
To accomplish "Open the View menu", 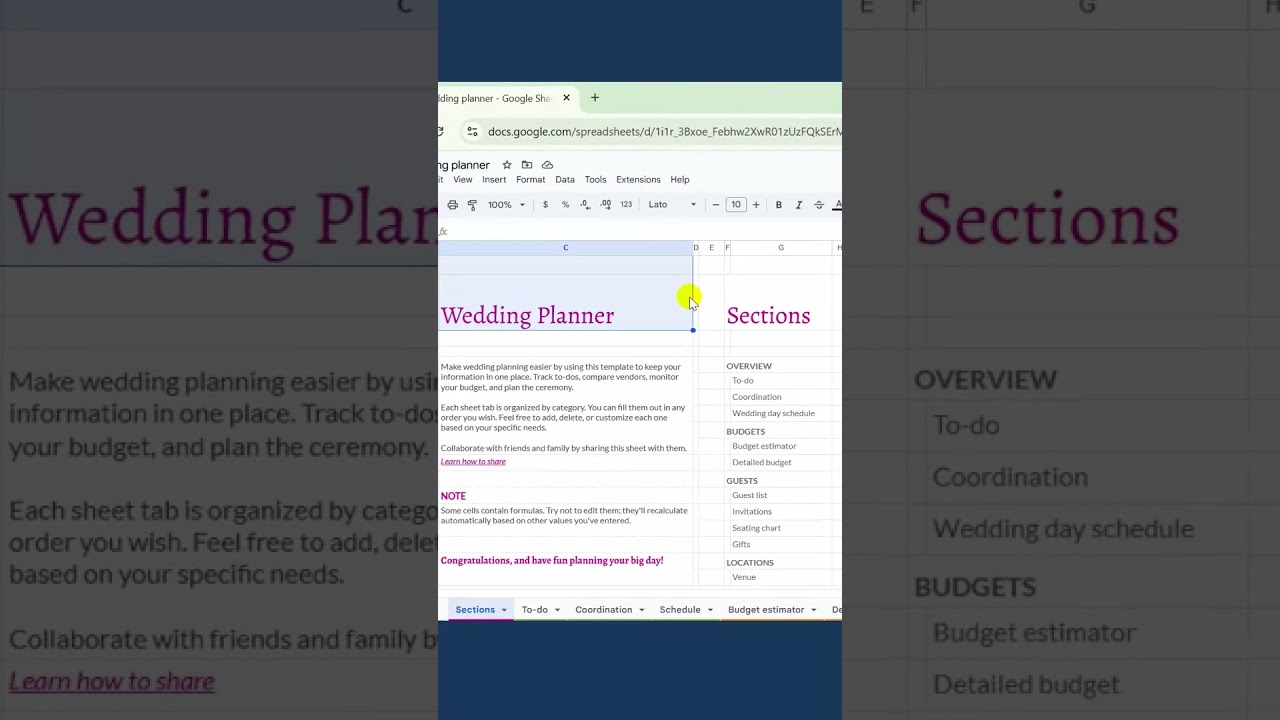I will tap(462, 180).
